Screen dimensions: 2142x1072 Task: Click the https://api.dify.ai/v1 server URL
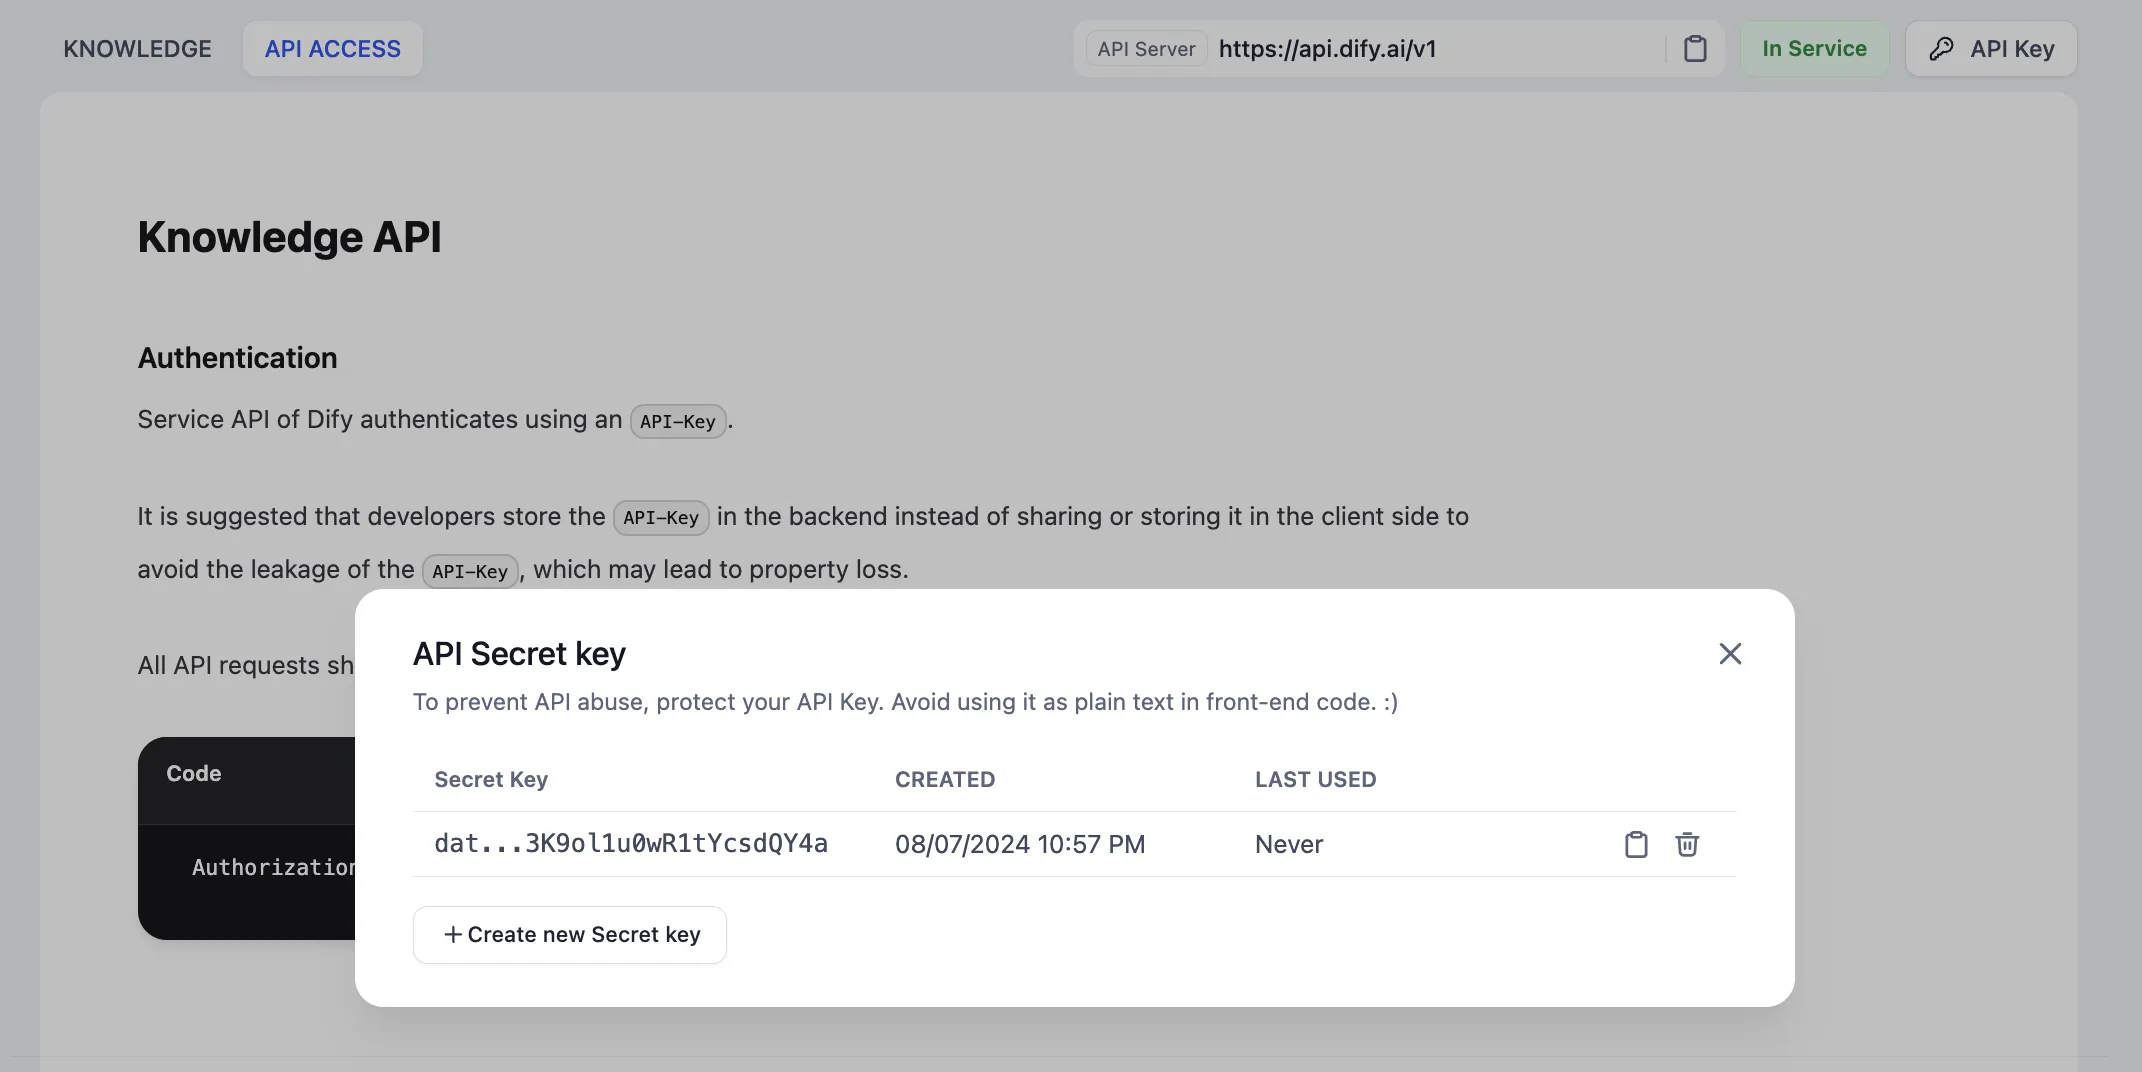tap(1327, 49)
